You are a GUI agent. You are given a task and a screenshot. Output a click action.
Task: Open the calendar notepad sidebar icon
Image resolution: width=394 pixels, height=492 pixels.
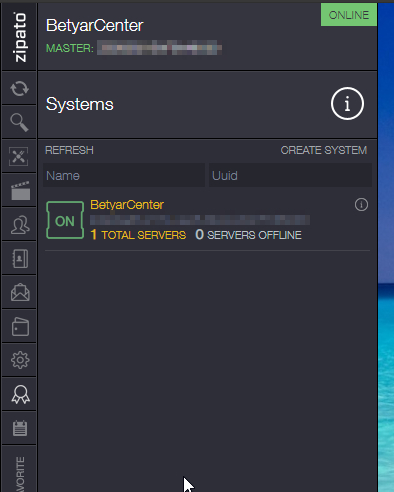[x=20, y=428]
